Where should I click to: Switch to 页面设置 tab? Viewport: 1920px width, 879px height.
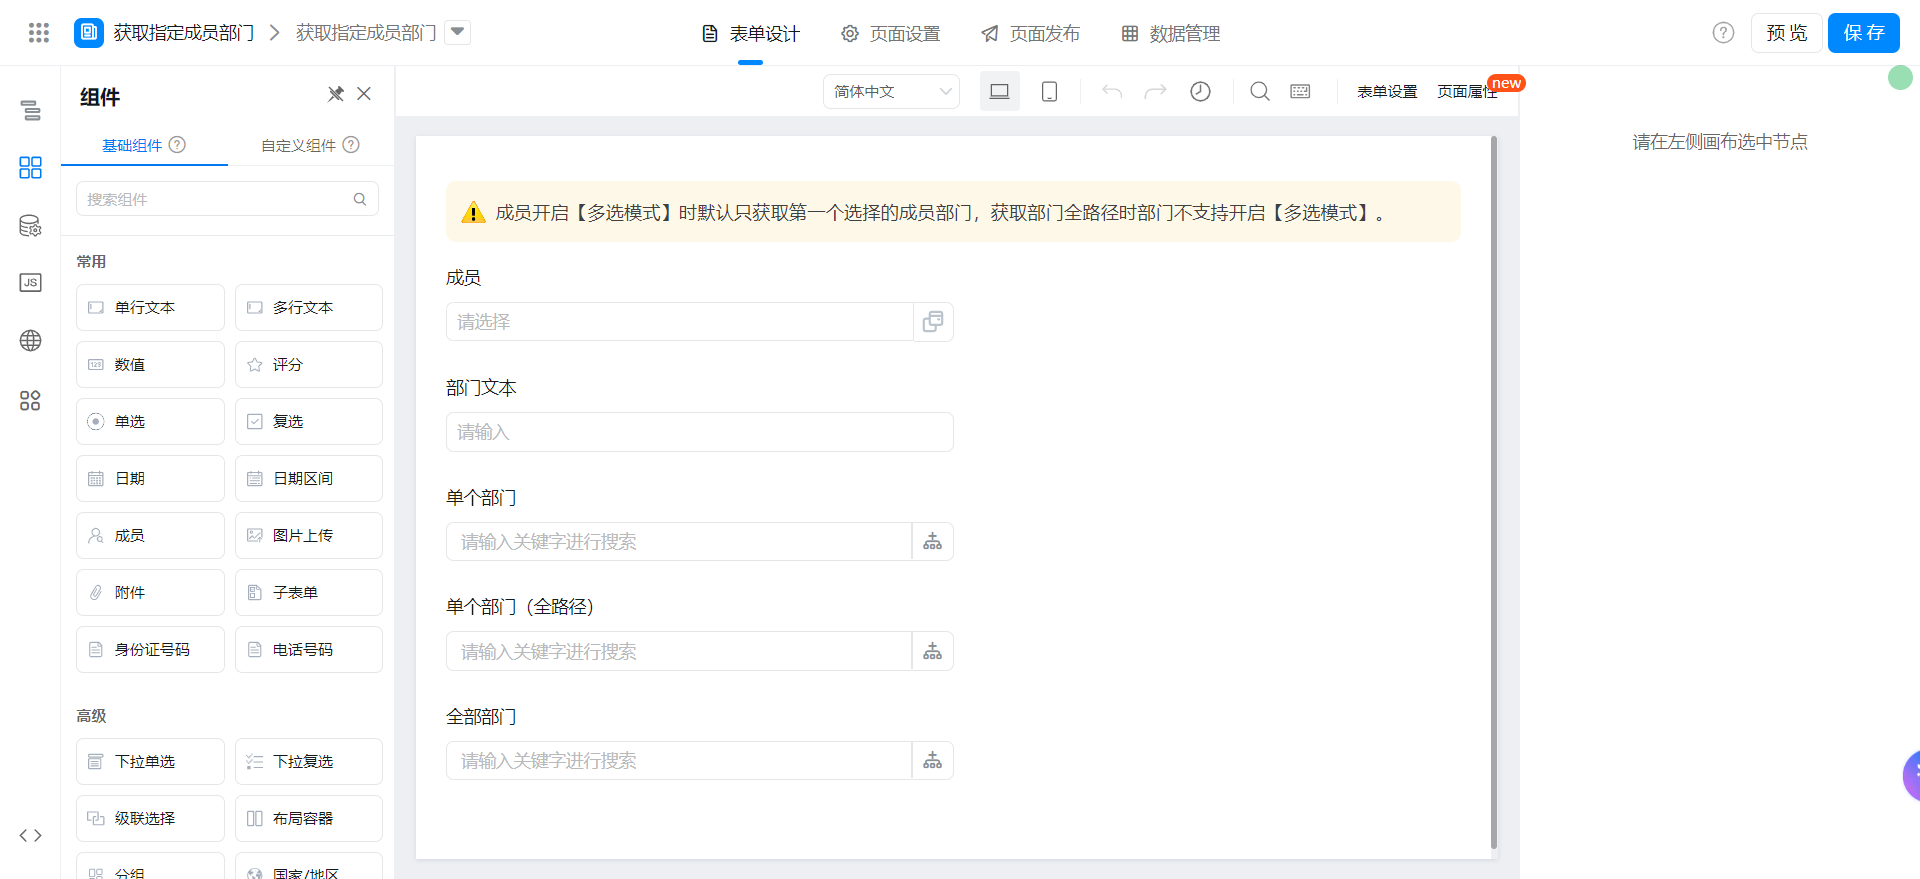(891, 34)
